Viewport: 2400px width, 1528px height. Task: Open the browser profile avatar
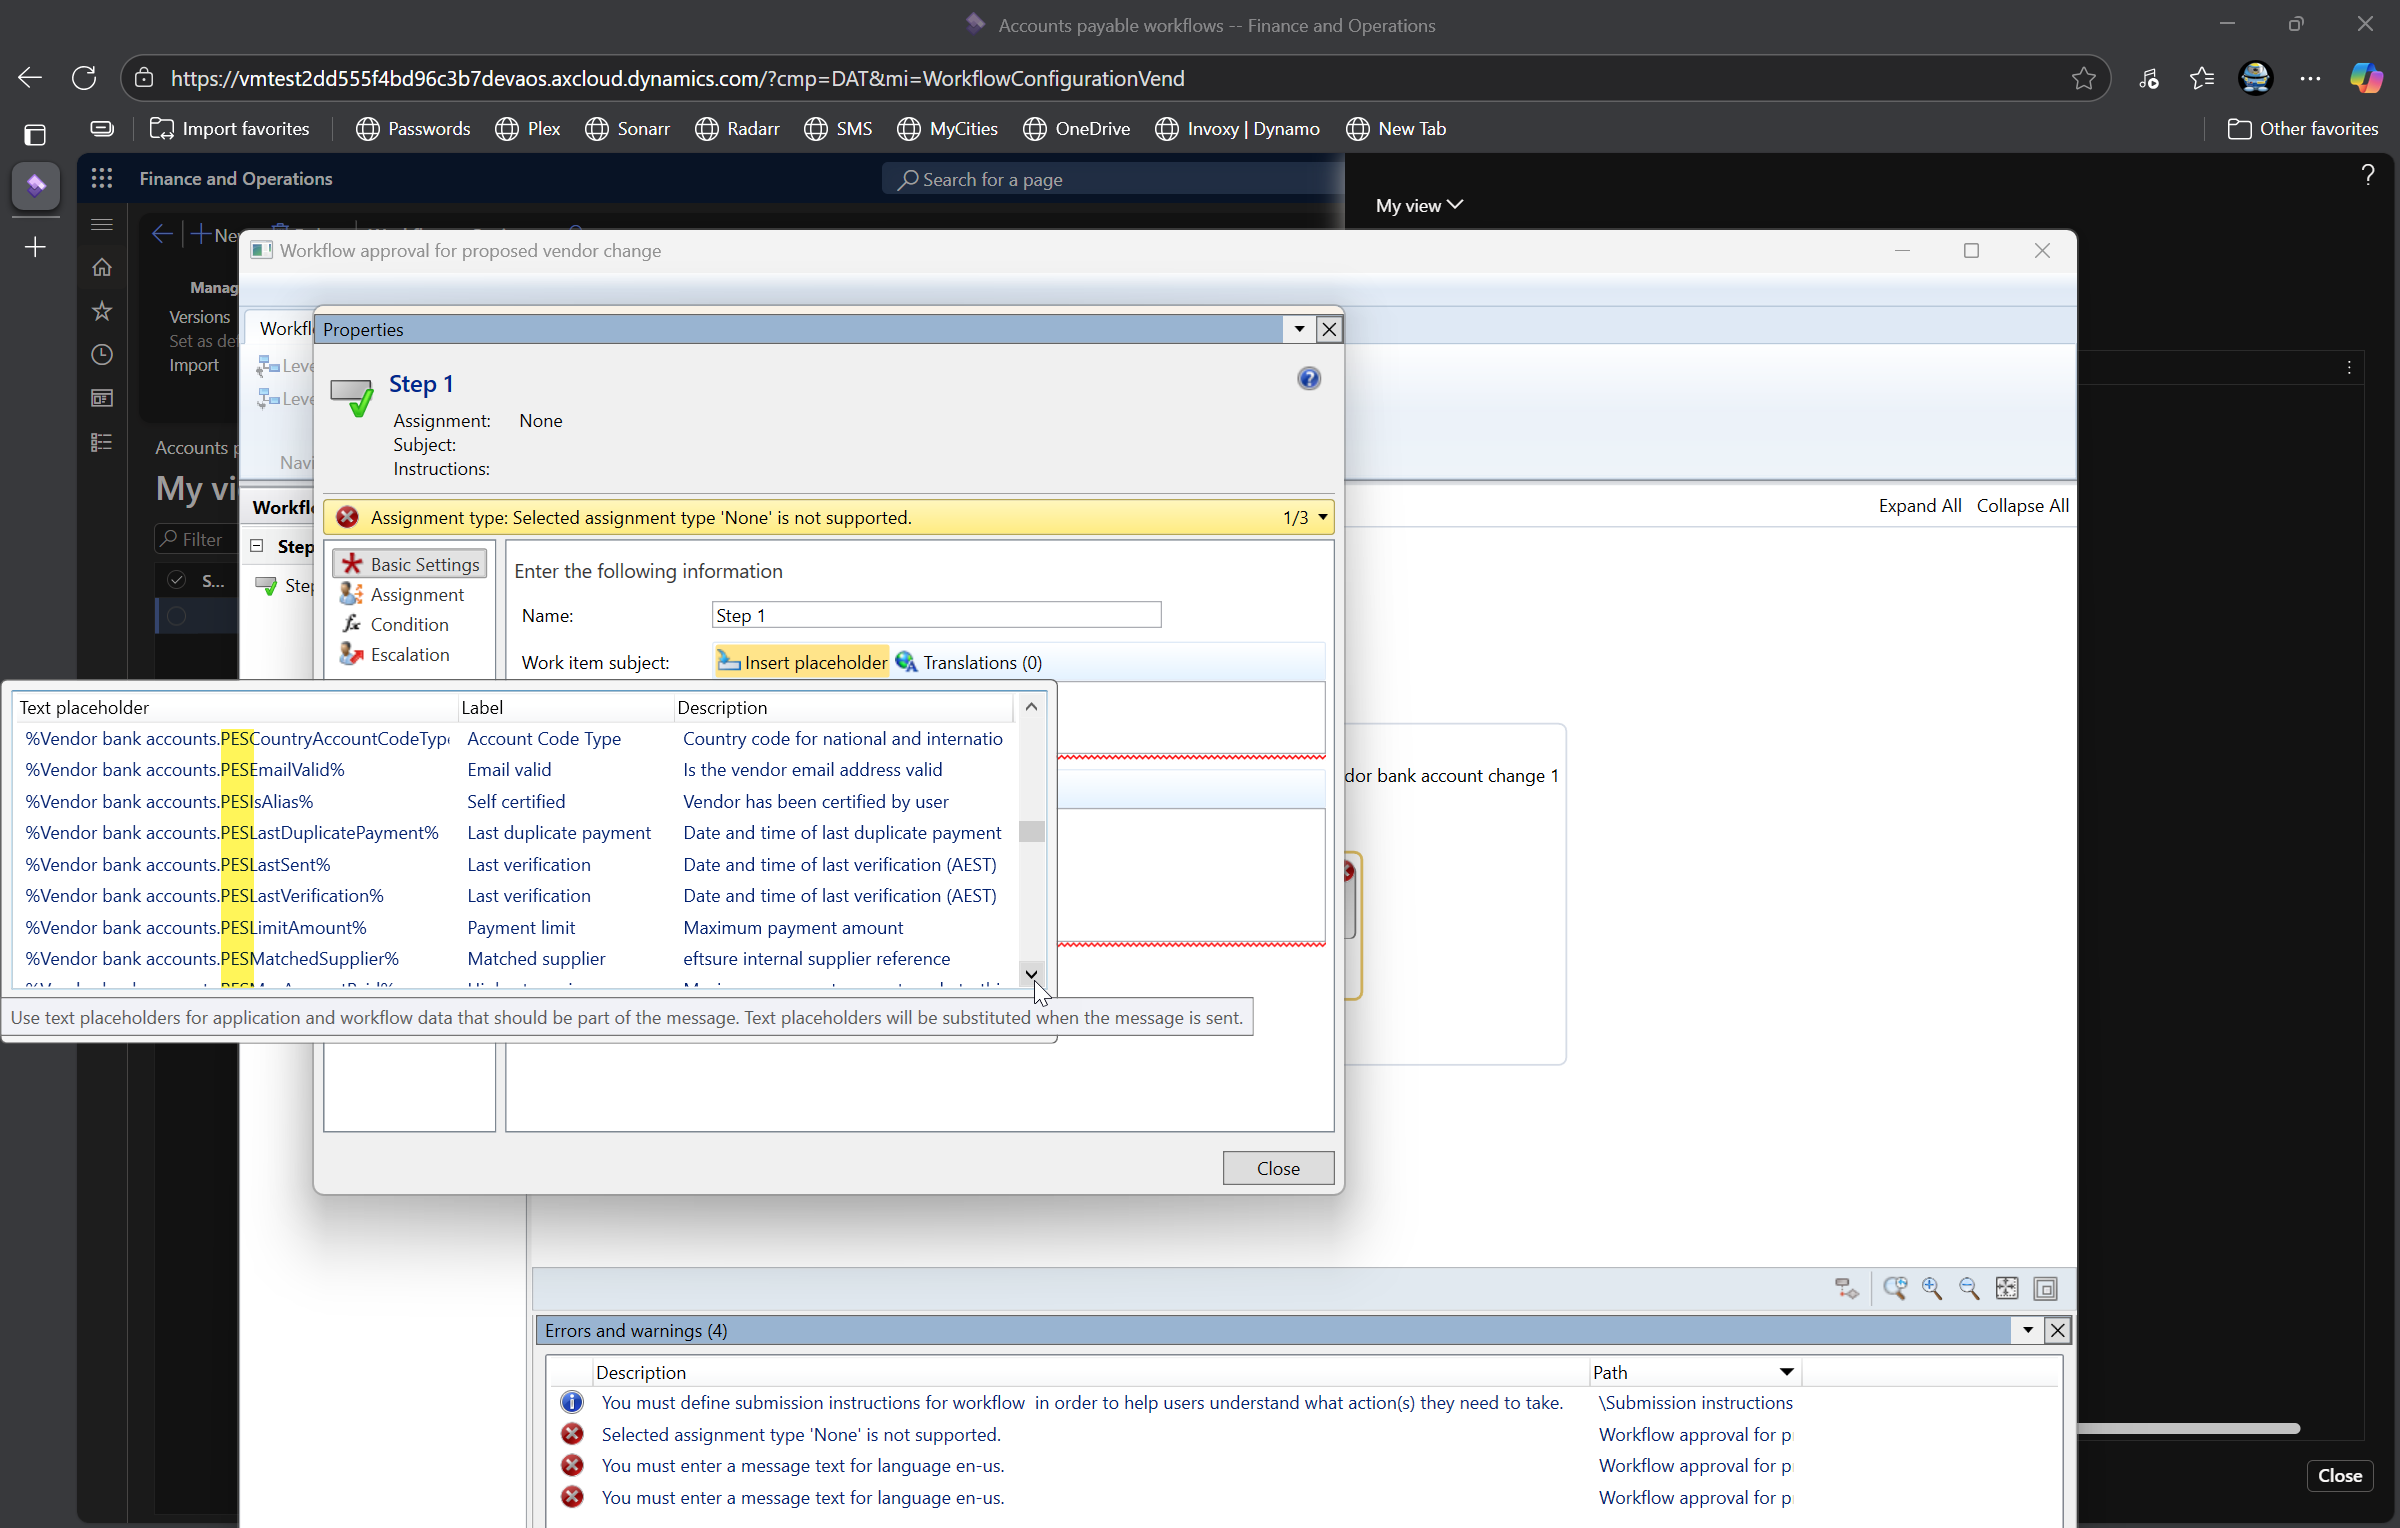[x=2256, y=78]
